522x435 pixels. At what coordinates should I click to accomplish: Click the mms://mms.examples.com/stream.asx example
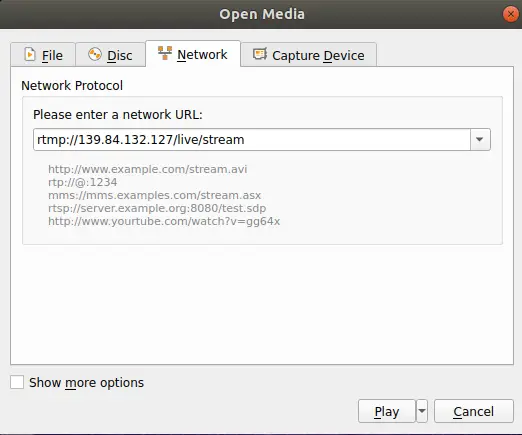tap(155, 195)
